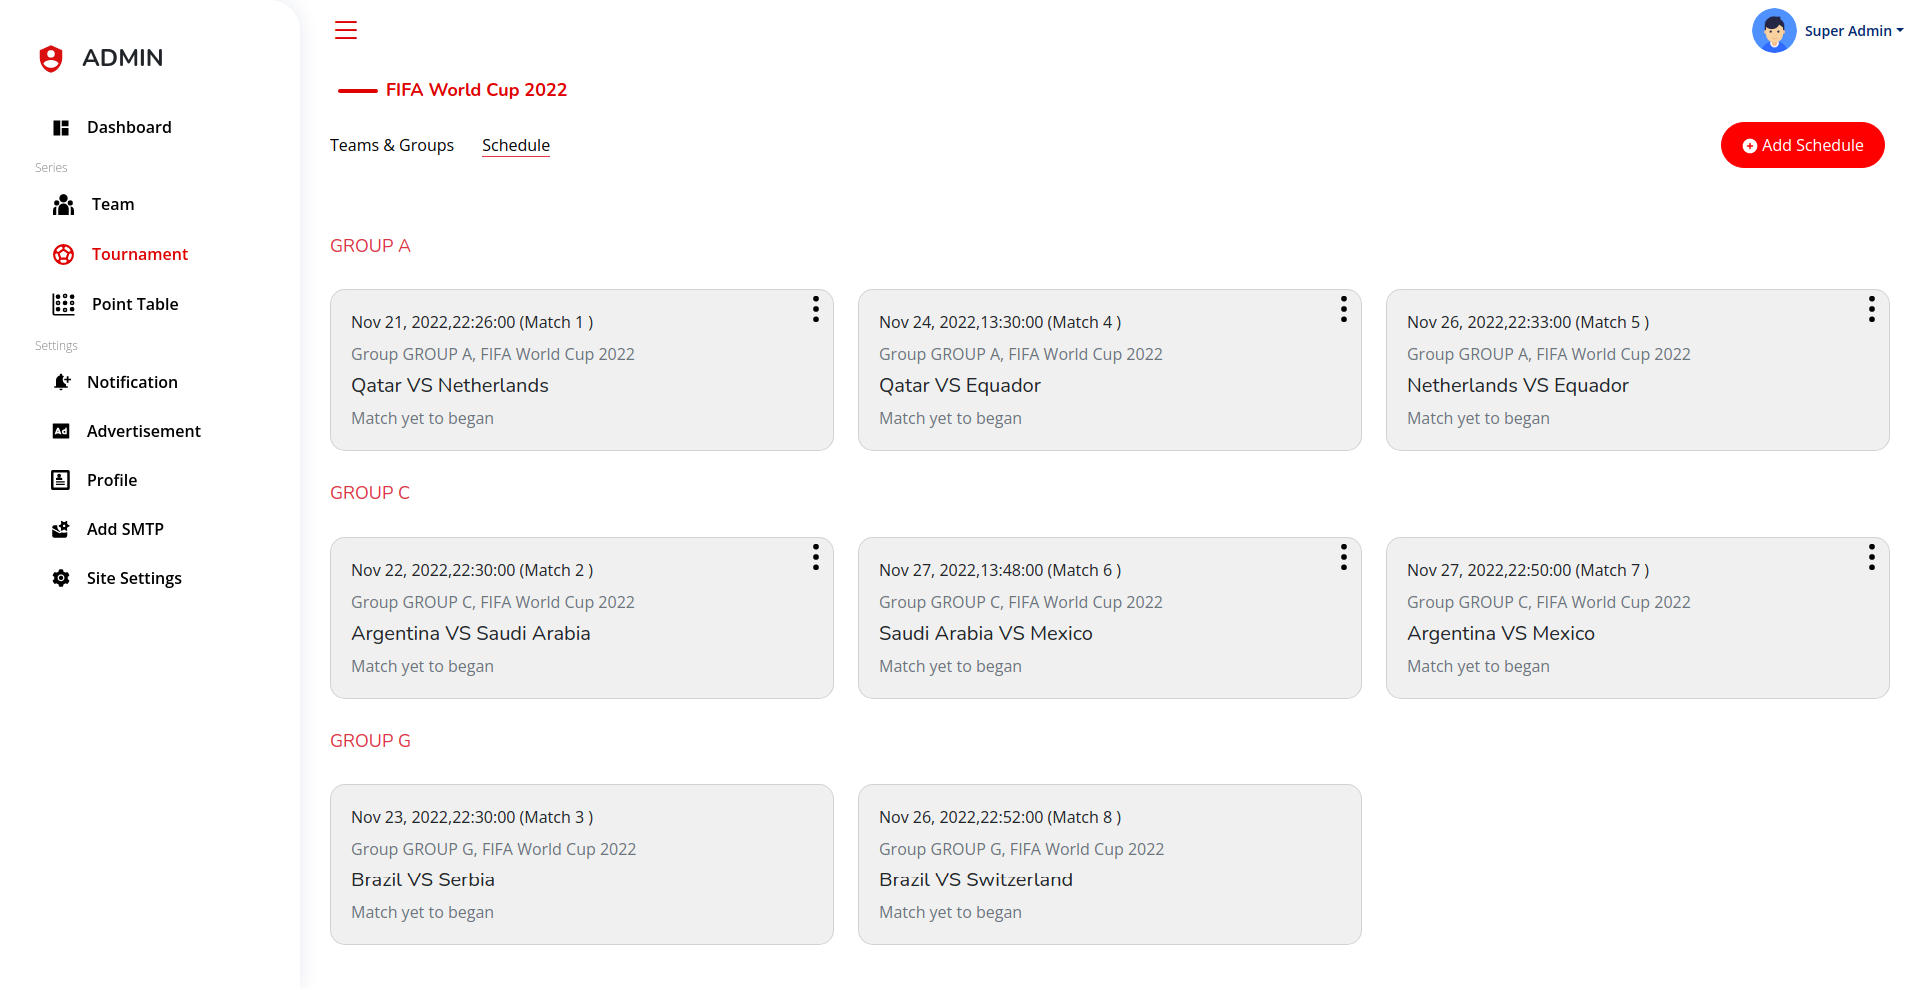Click the Settings section label in sidebar
The height and width of the screenshot is (990, 1920).
[56, 346]
